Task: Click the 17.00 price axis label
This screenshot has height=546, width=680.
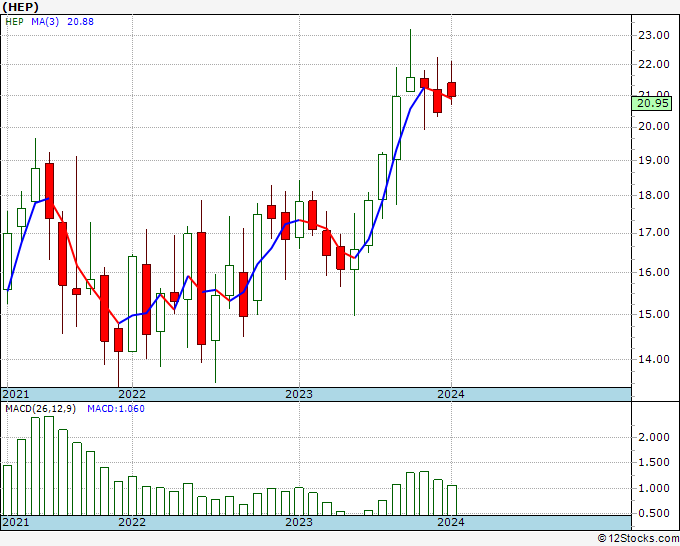Action: coord(654,233)
